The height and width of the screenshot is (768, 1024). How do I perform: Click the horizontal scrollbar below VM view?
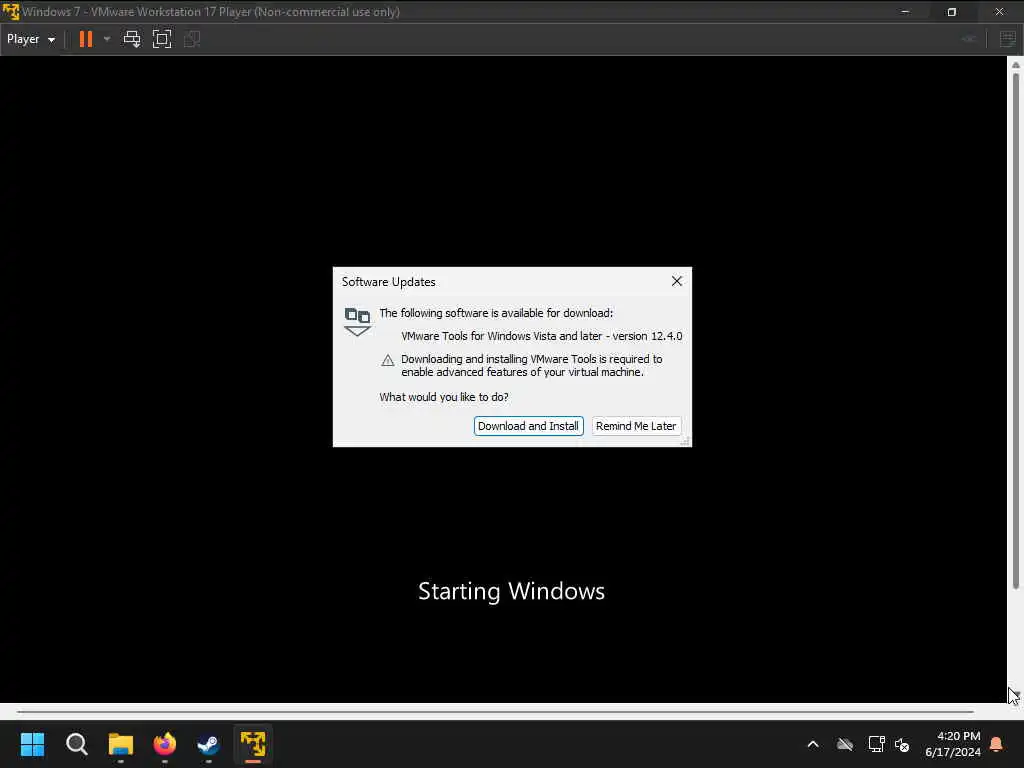(495, 711)
